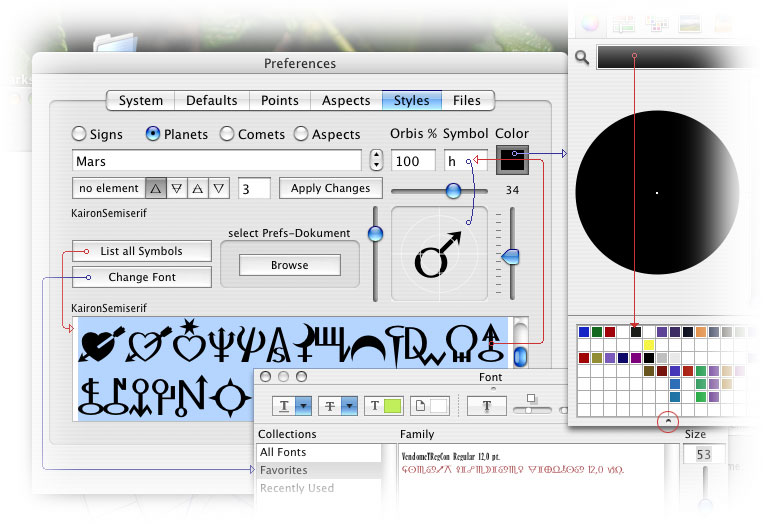Click the text shadow T button

487,406
